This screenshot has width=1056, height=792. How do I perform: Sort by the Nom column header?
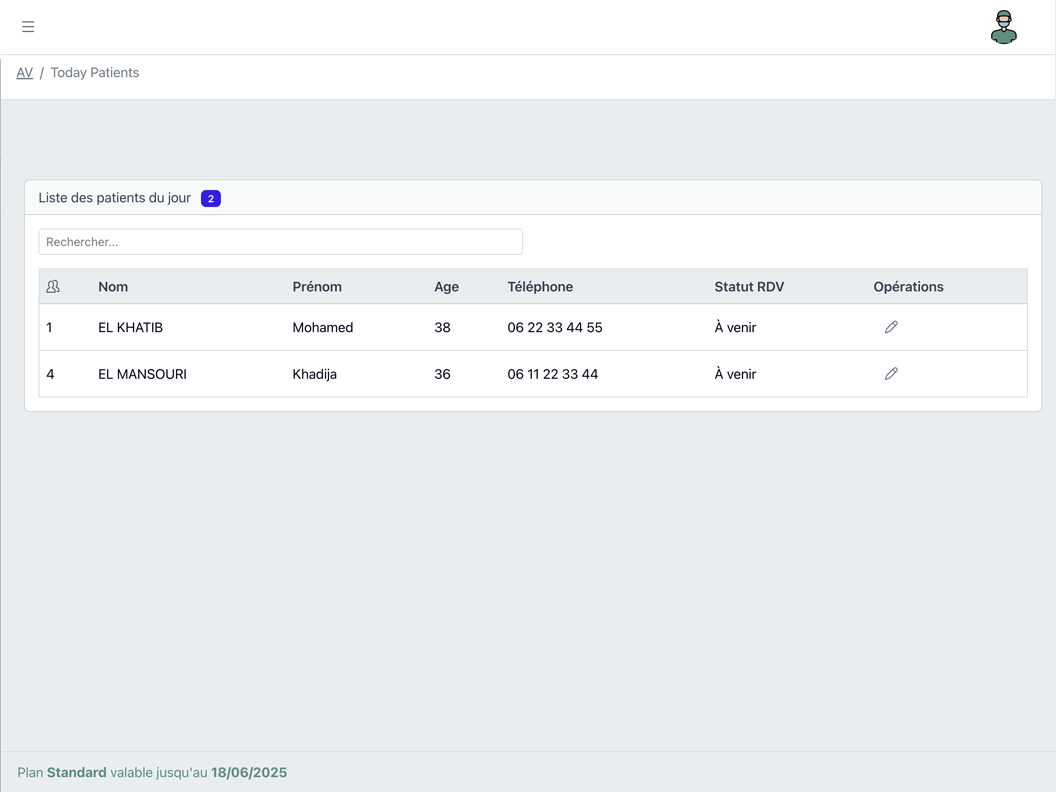[113, 287]
